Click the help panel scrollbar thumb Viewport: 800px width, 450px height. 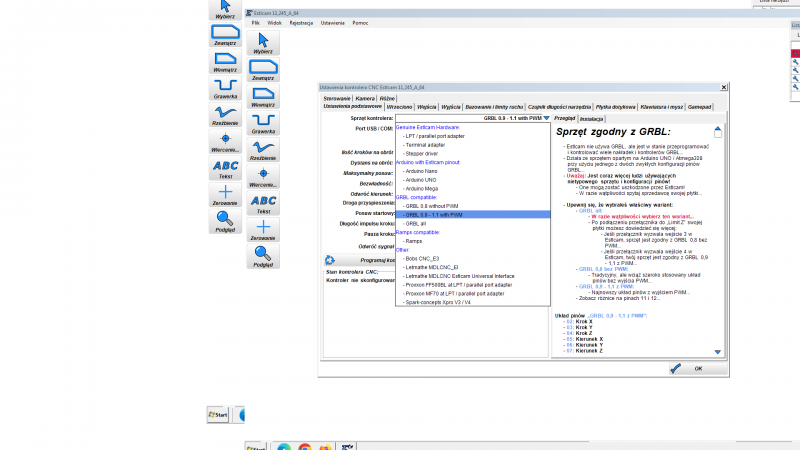coord(718,134)
